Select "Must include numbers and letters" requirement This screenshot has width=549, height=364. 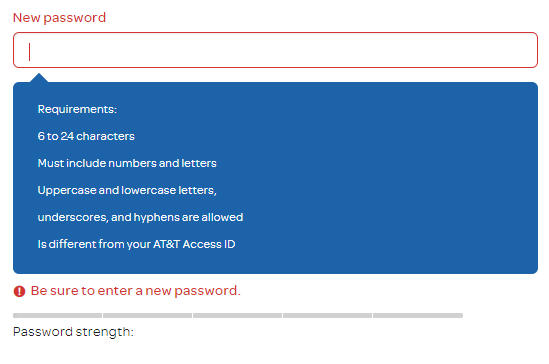(127, 163)
